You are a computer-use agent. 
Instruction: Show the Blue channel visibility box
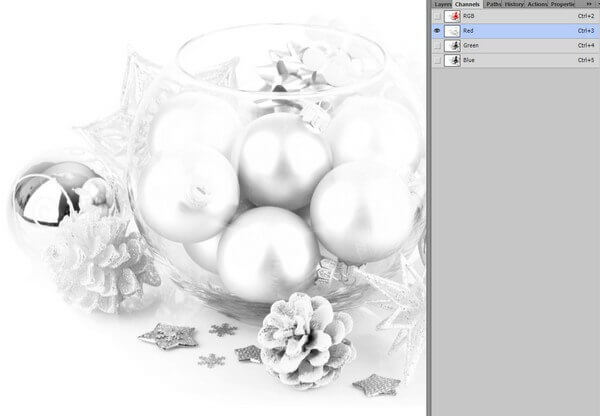437,60
